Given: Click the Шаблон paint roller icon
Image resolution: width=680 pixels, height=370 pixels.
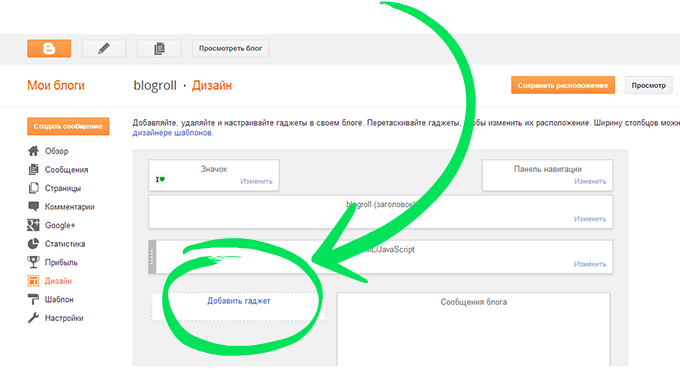Looking at the screenshot, I should 33,299.
